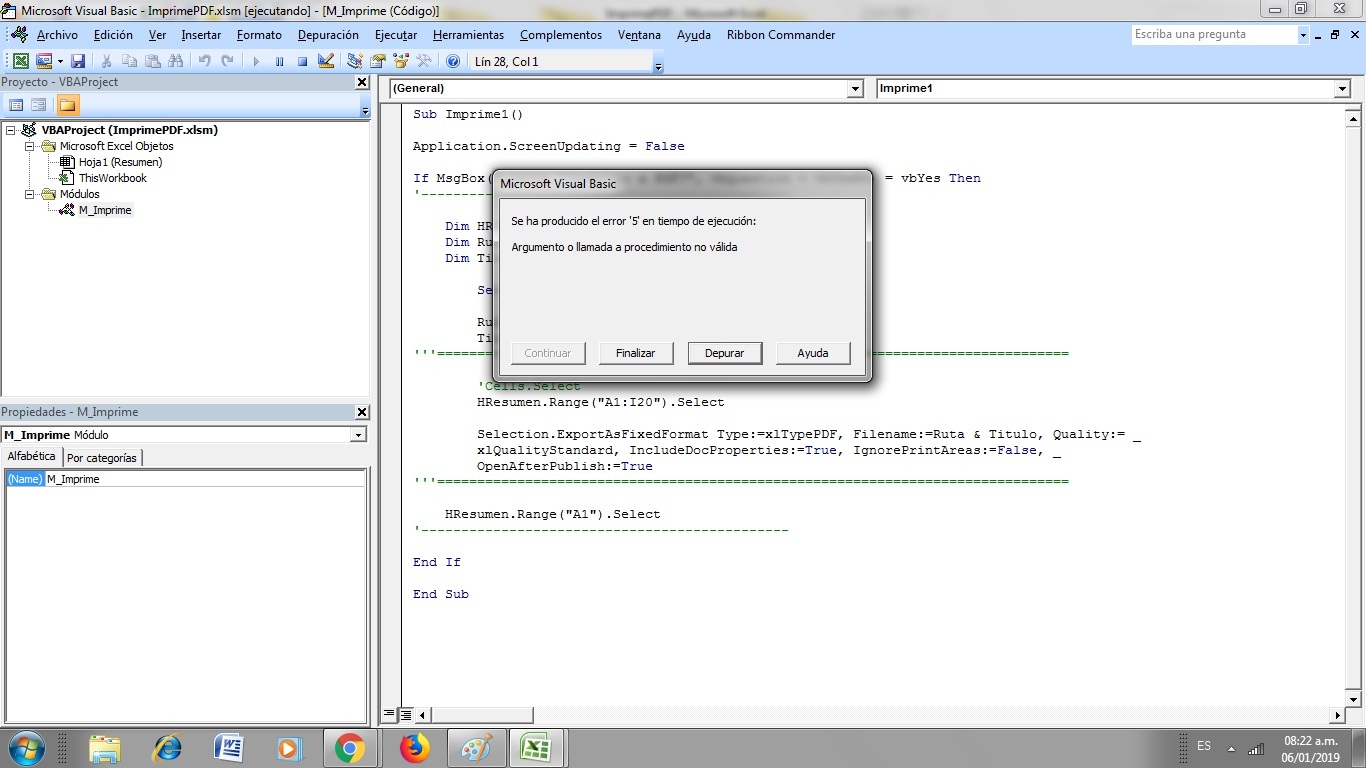1366x768 pixels.
Task: Open the Formato menu
Action: pyautogui.click(x=259, y=35)
